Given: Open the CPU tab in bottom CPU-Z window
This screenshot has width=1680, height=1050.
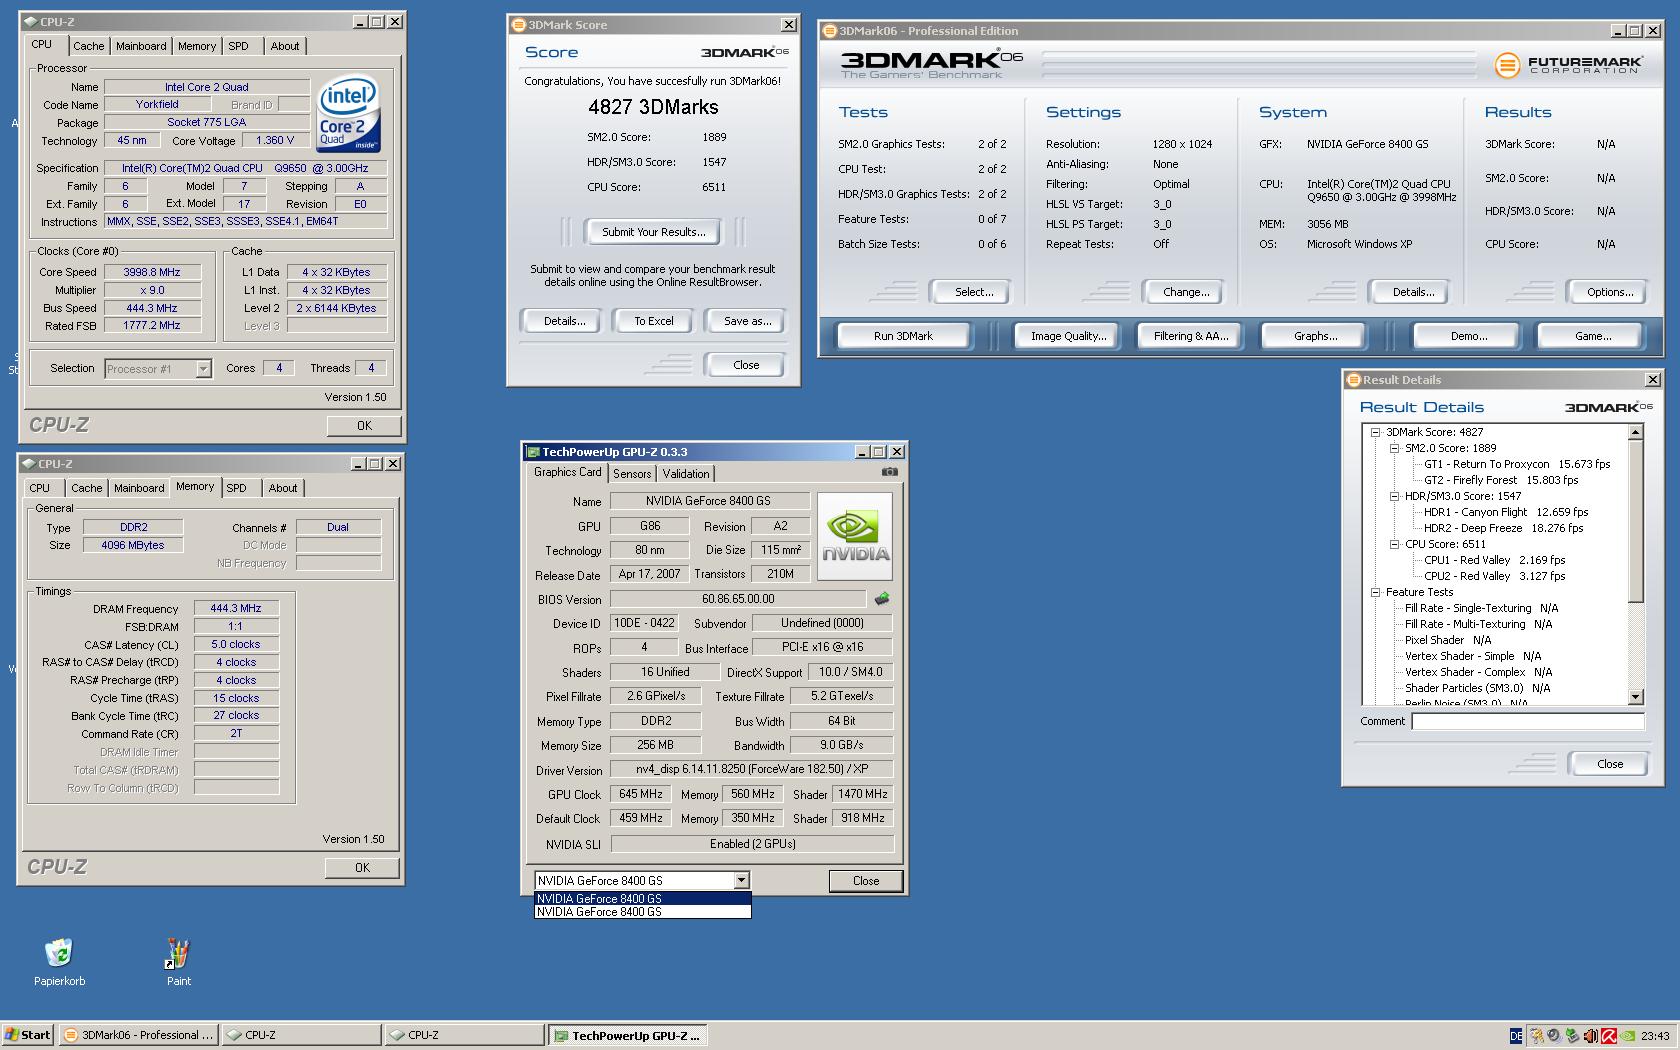Looking at the screenshot, I should click(40, 488).
